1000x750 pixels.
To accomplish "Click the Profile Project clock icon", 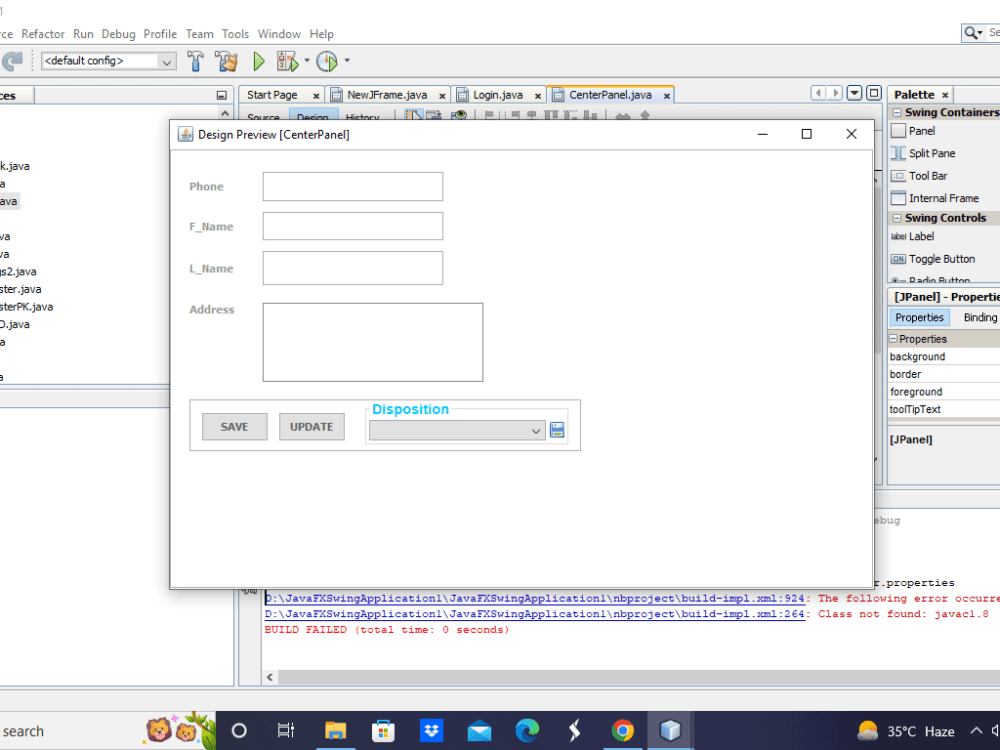I will coord(327,61).
